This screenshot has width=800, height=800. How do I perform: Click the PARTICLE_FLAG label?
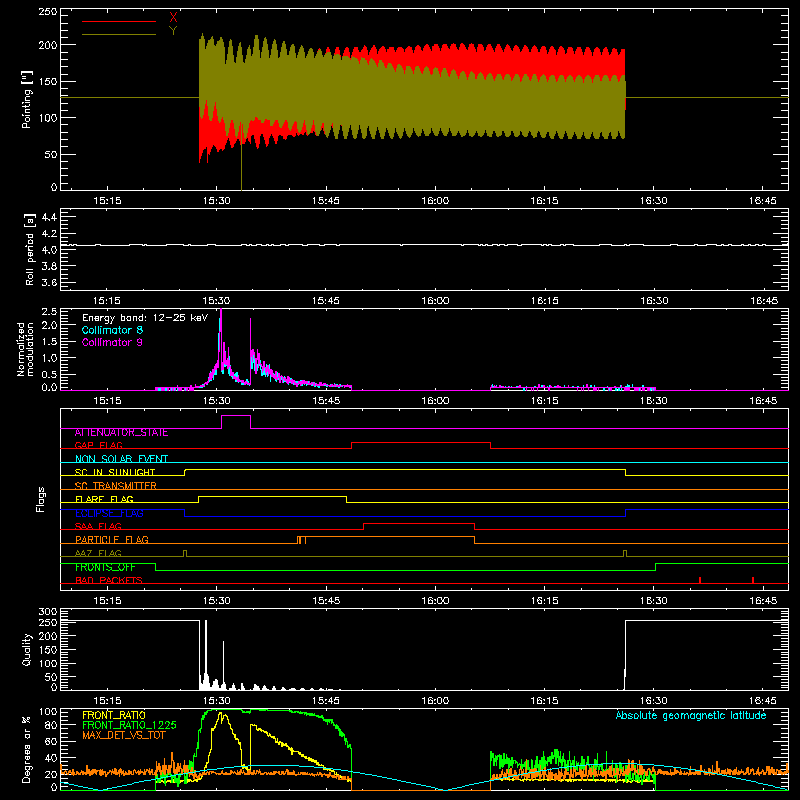click(111, 540)
